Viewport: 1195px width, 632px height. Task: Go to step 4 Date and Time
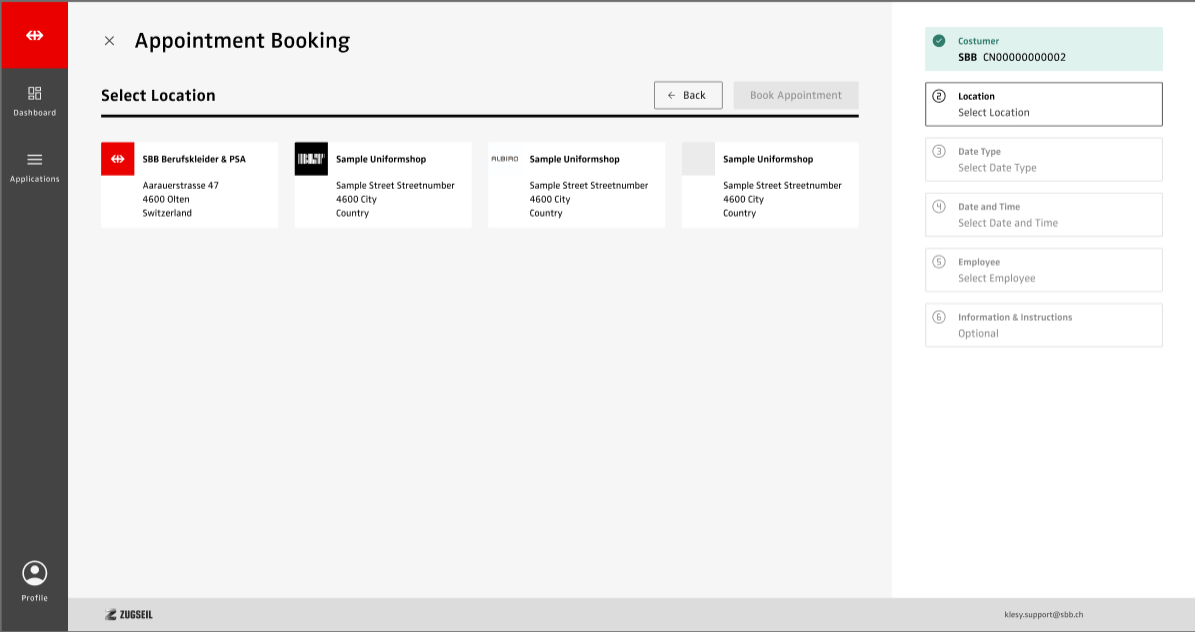click(x=1043, y=215)
